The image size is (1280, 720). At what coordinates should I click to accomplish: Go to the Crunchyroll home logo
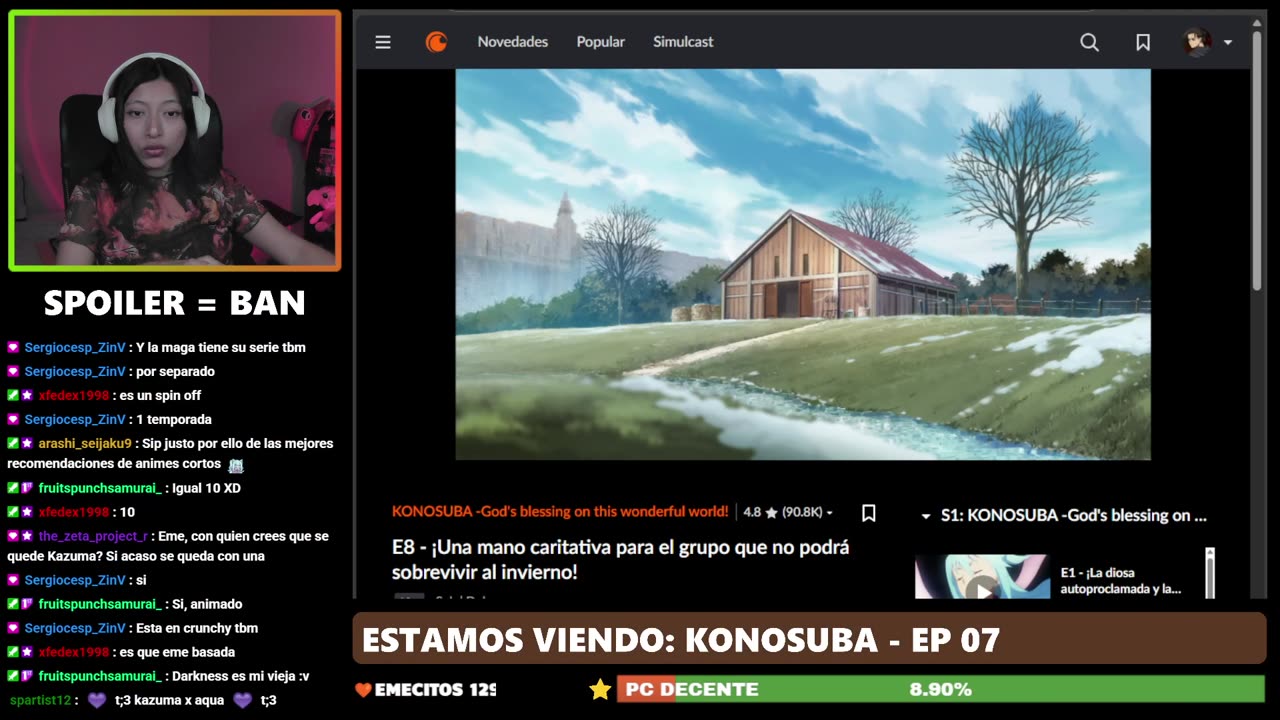(x=436, y=42)
